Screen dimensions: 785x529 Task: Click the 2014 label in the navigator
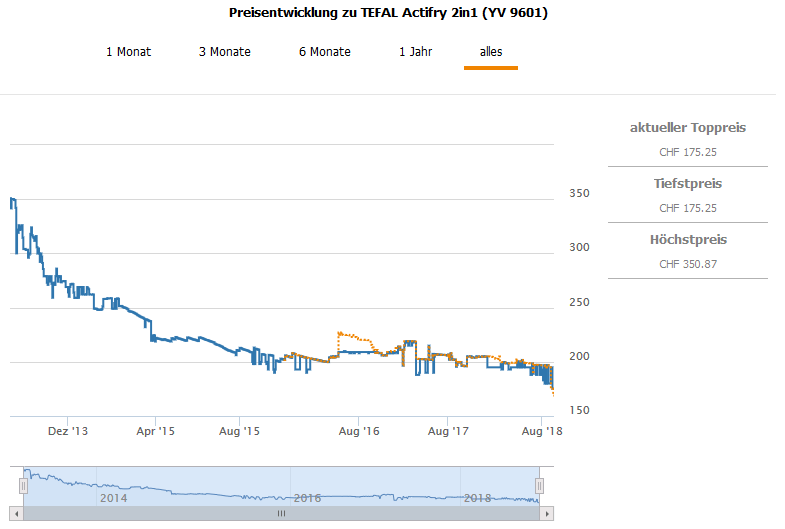pos(113,497)
